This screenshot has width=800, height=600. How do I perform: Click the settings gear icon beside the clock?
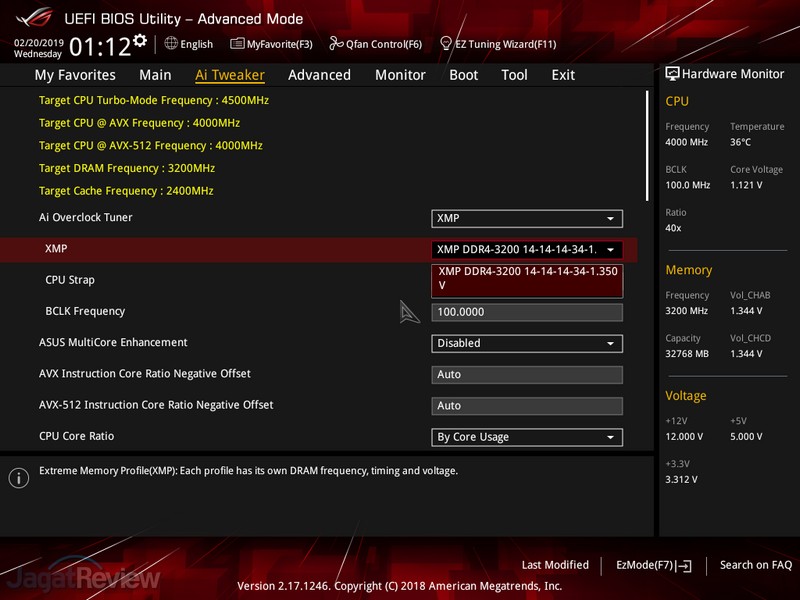[x=140, y=41]
